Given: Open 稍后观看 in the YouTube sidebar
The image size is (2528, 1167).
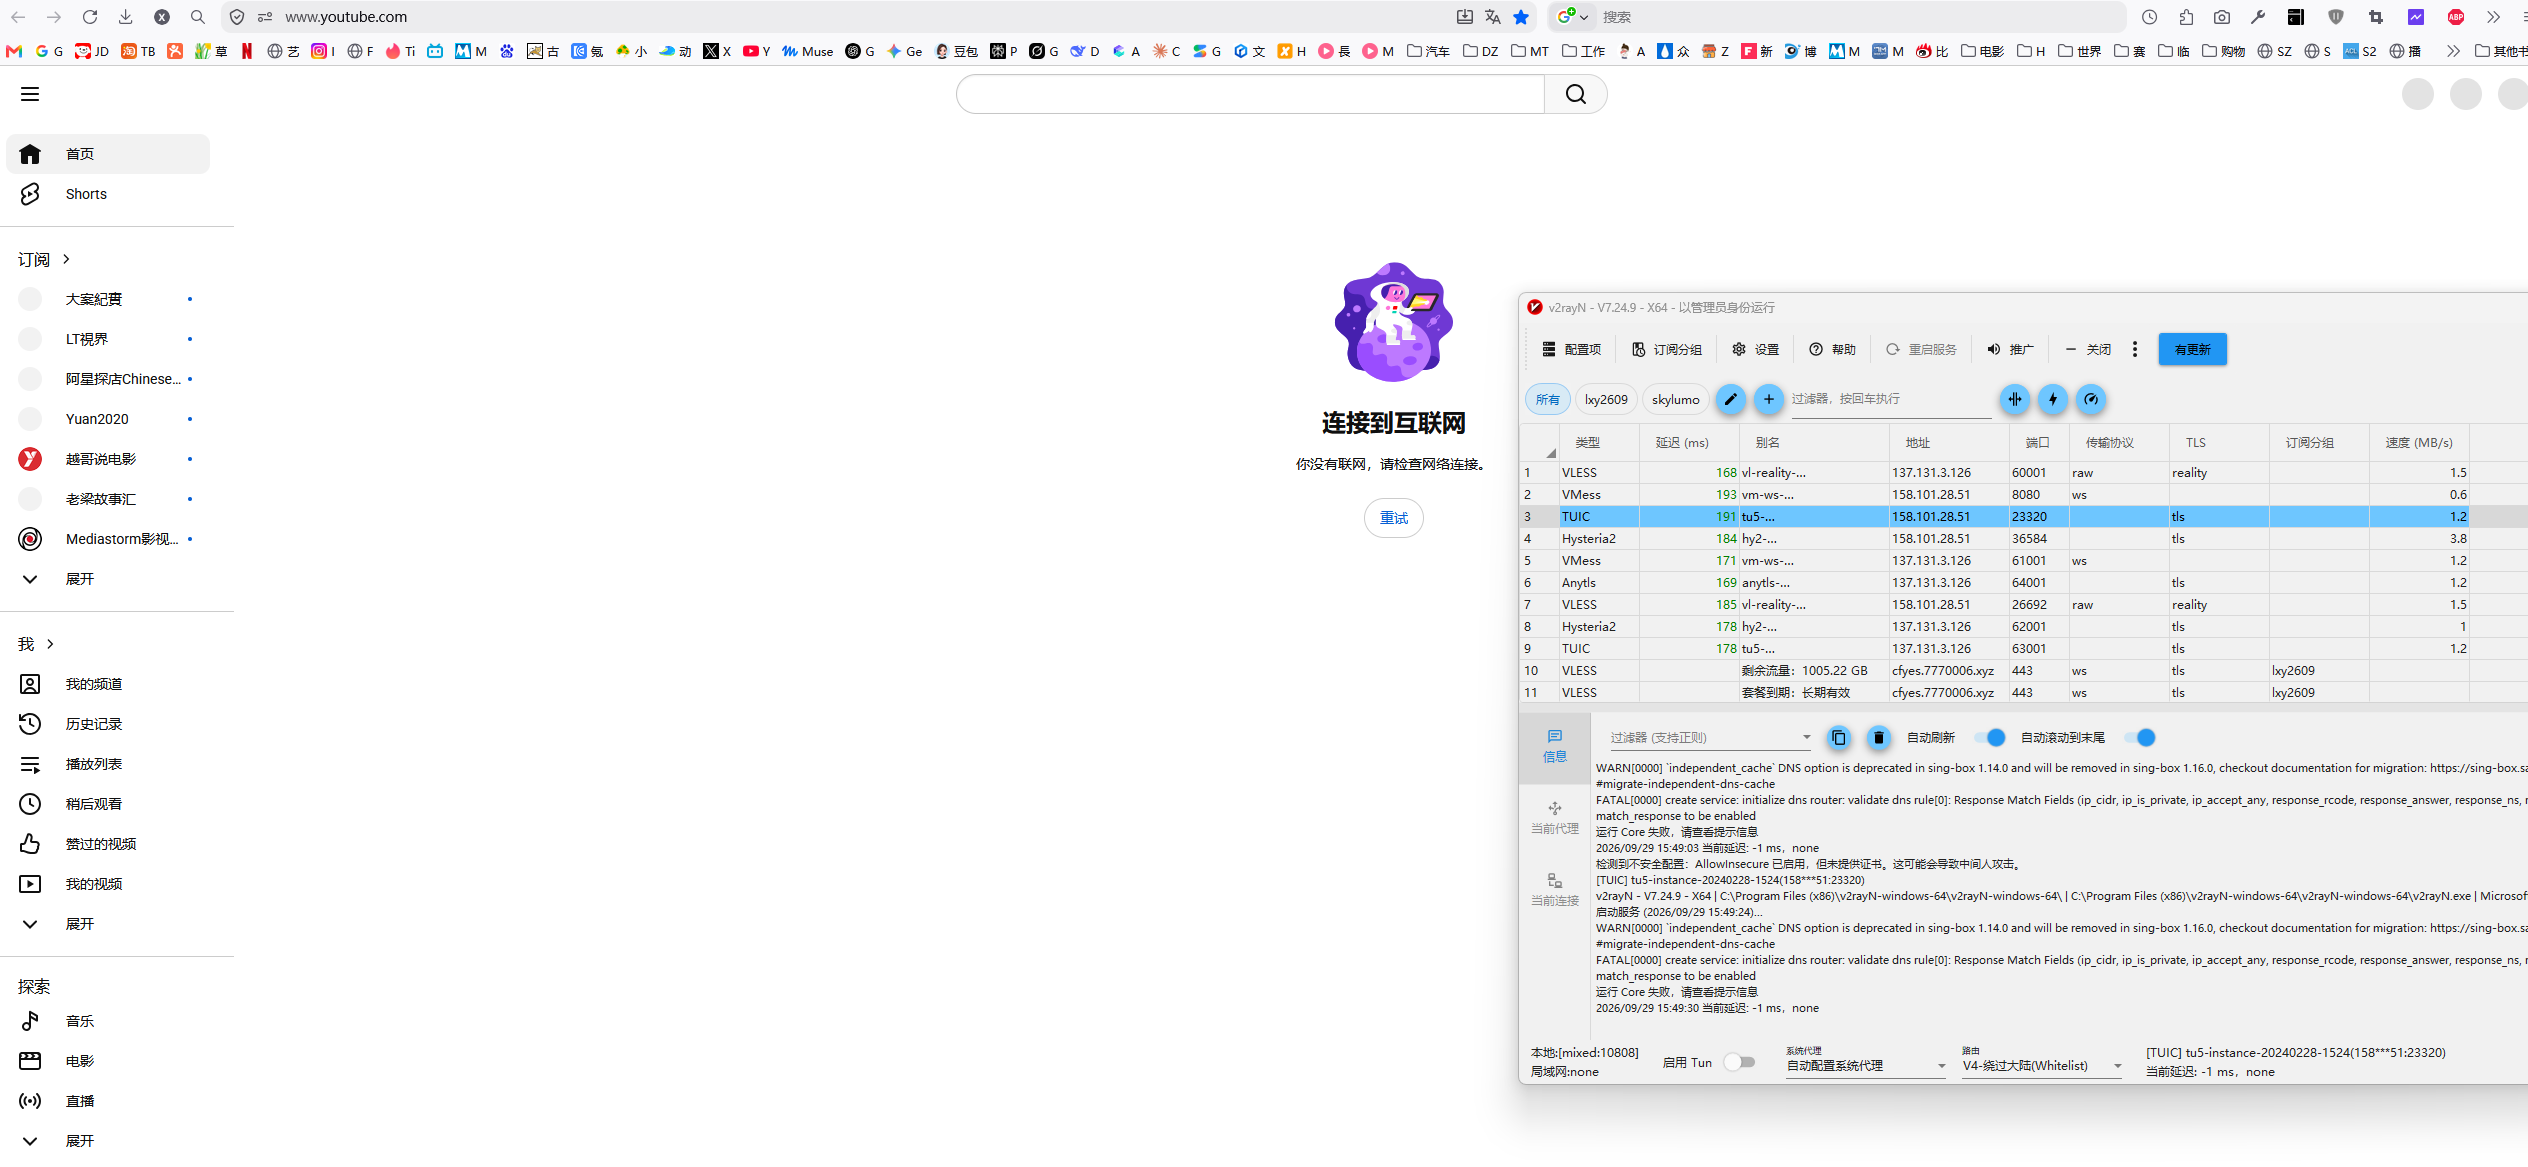Looking at the screenshot, I should point(108,804).
